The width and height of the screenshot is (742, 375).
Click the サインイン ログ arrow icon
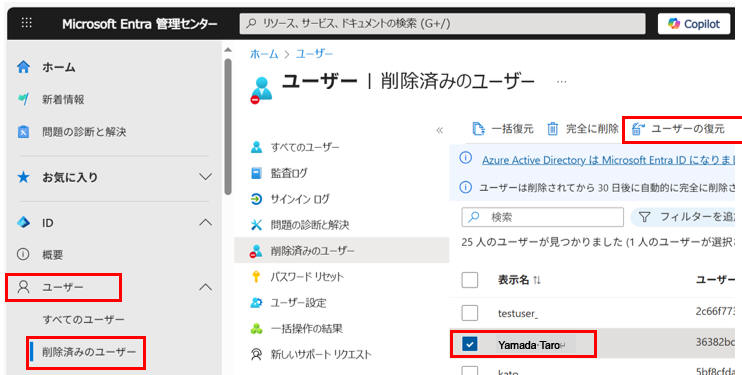click(x=256, y=199)
